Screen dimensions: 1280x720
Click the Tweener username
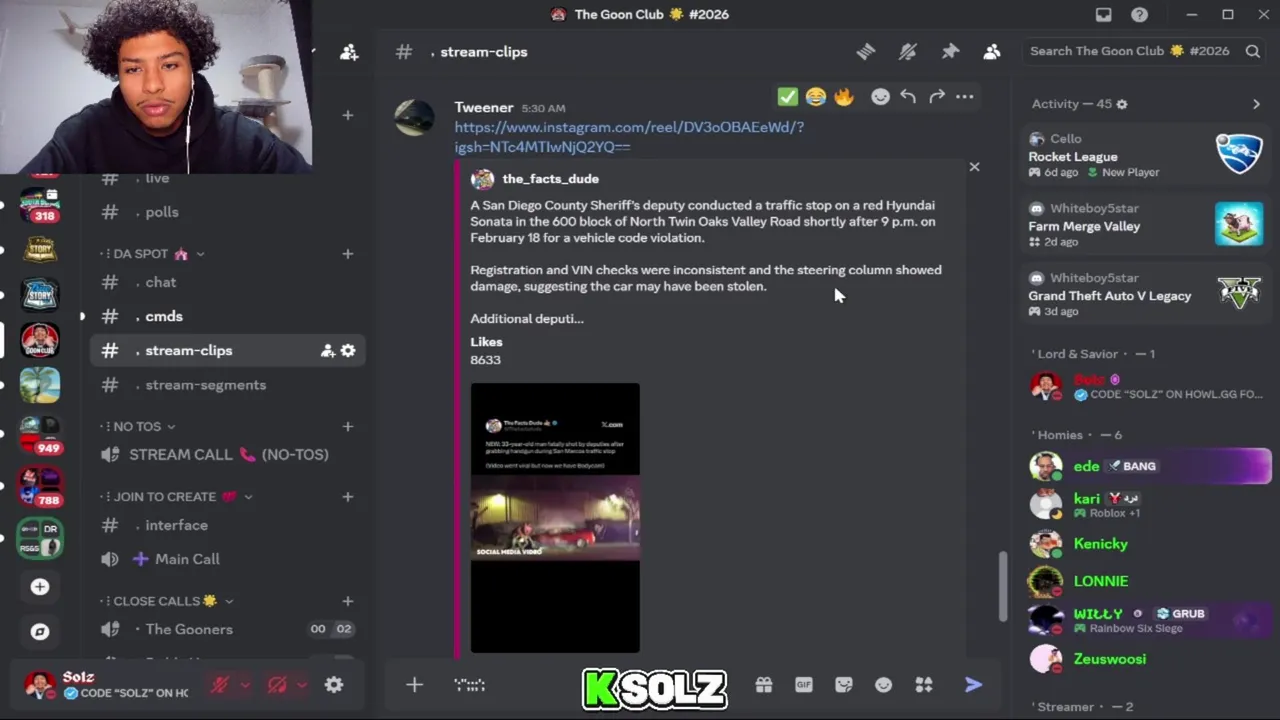[x=483, y=107]
